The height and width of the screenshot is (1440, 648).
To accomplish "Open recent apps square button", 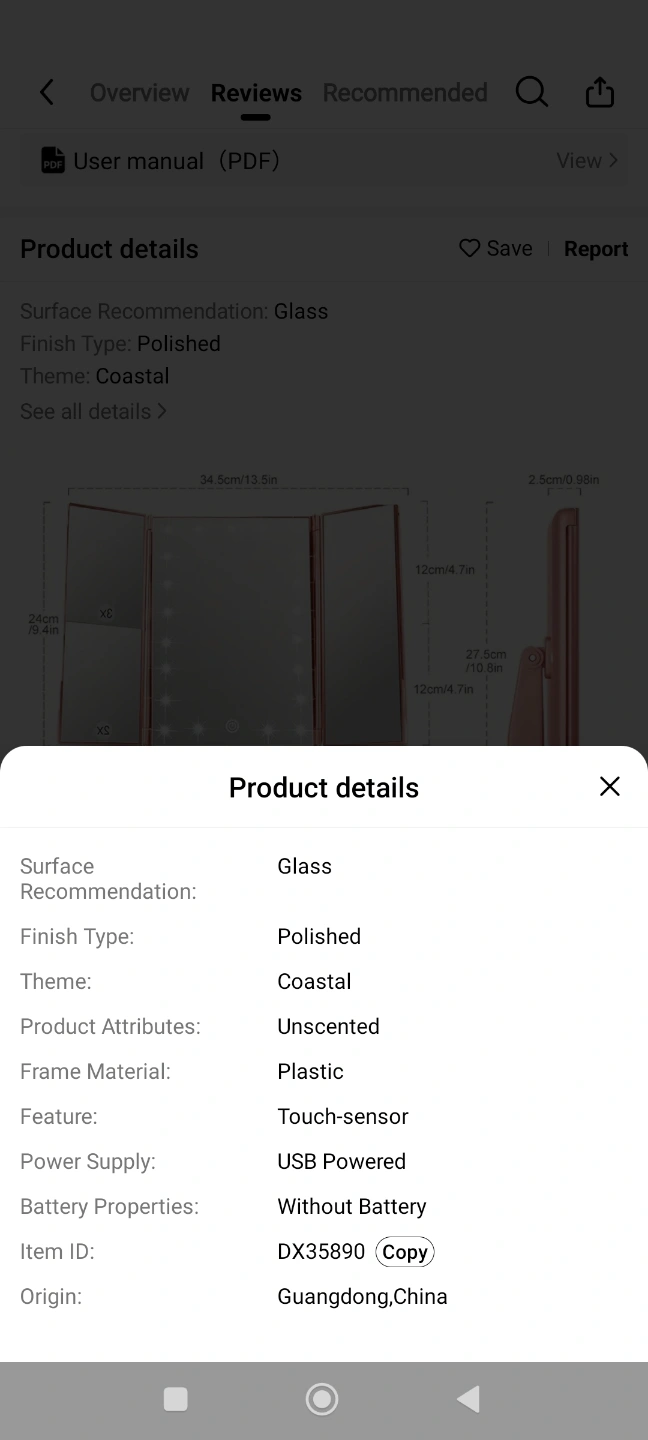I will point(175,1399).
